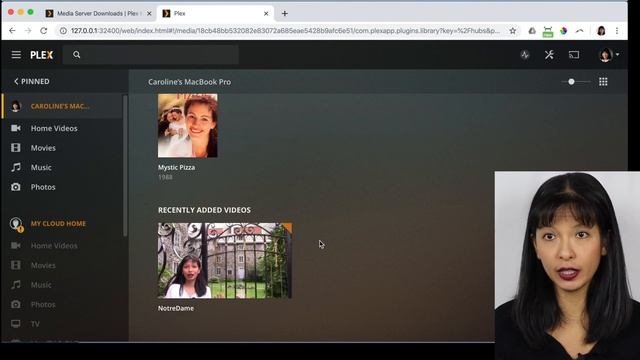
Task: Click the site info icon in the address bar
Action: pyautogui.click(x=63, y=31)
